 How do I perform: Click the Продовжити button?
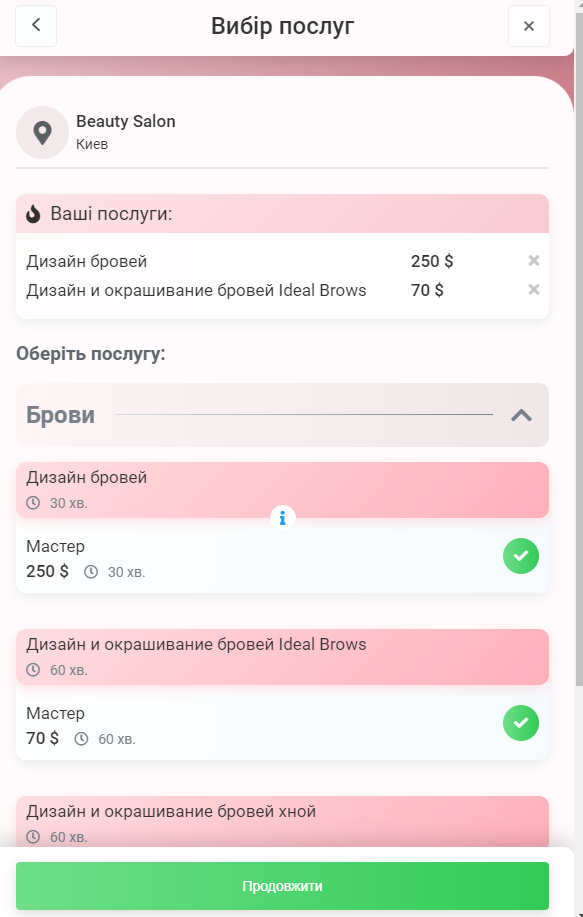tap(282, 886)
